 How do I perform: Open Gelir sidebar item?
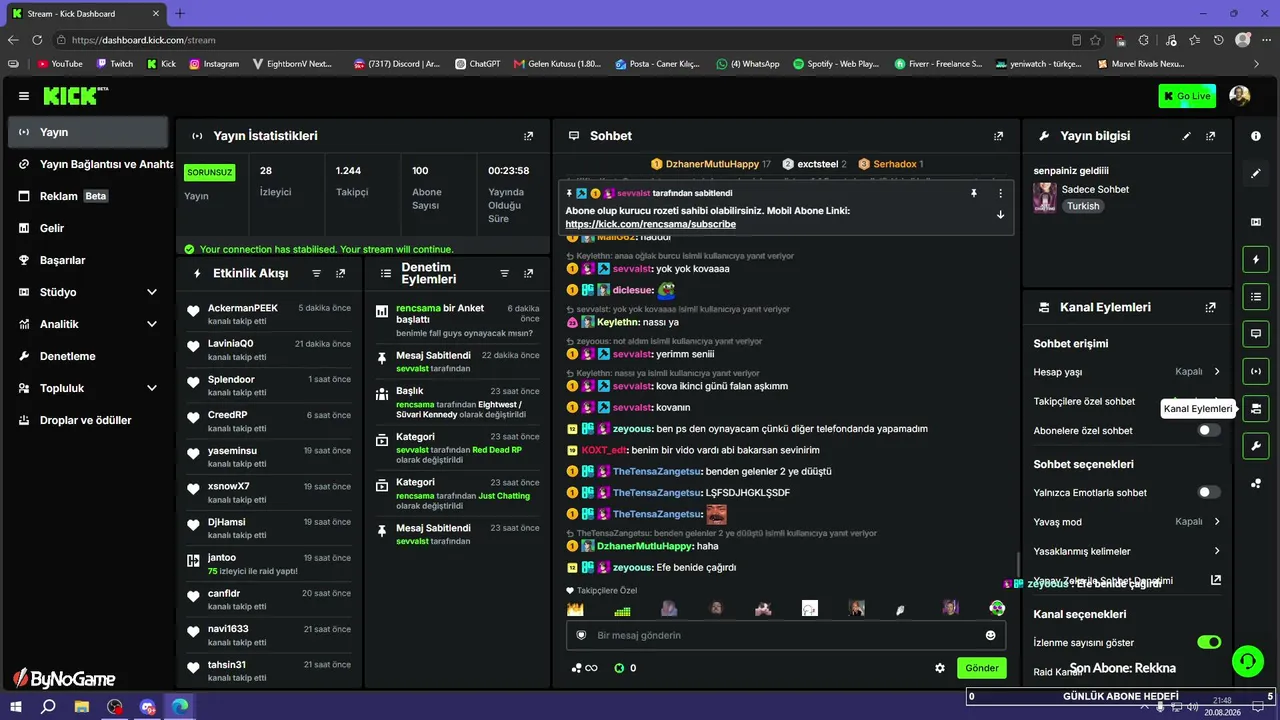coord(88,228)
